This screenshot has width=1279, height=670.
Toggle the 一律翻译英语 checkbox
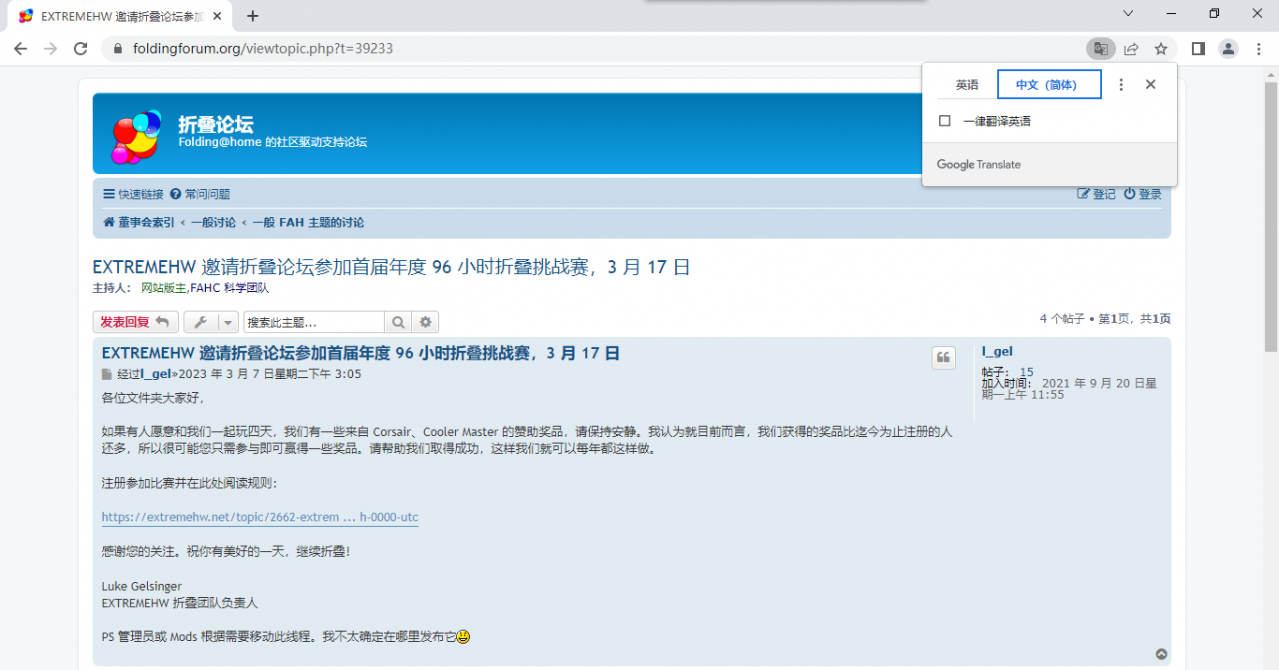[x=944, y=121]
